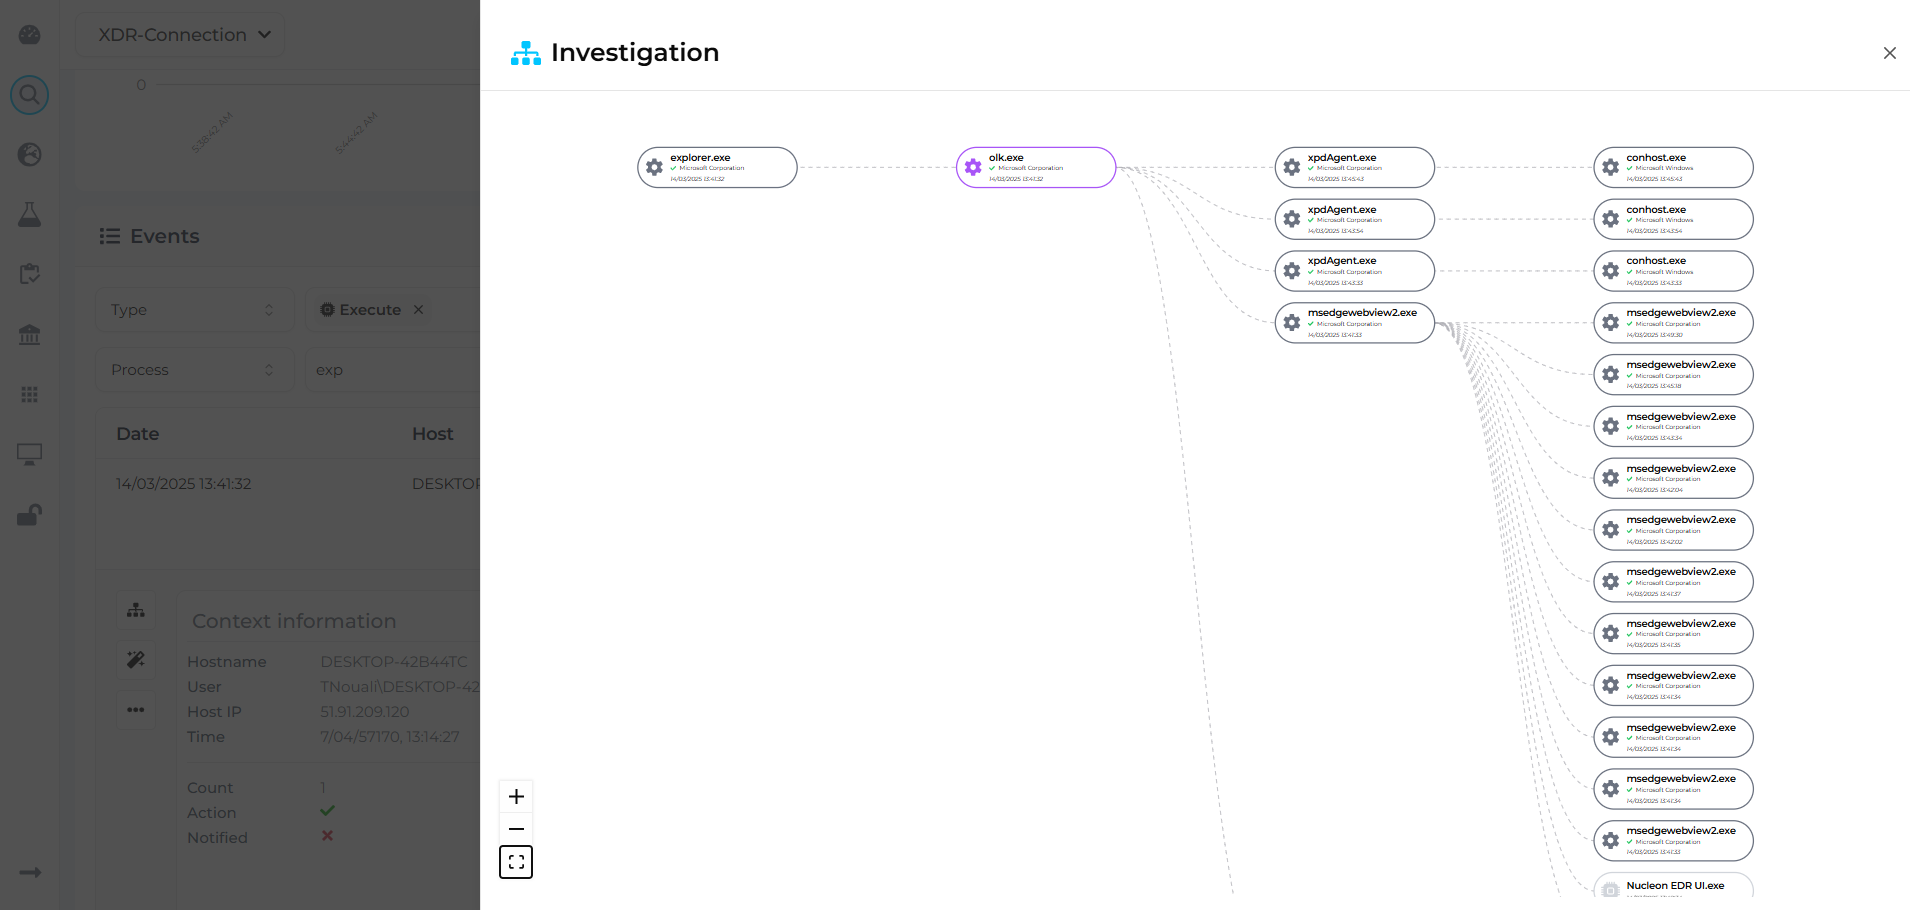
Task: Open the clipboard checklist sidebar icon
Action: (x=30, y=274)
